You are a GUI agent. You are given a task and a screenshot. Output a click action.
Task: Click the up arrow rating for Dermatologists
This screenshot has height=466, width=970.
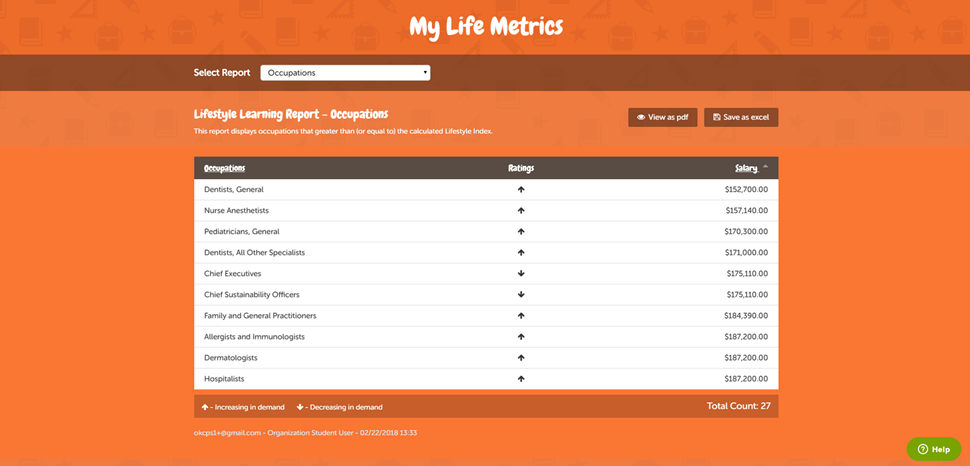[x=521, y=357]
